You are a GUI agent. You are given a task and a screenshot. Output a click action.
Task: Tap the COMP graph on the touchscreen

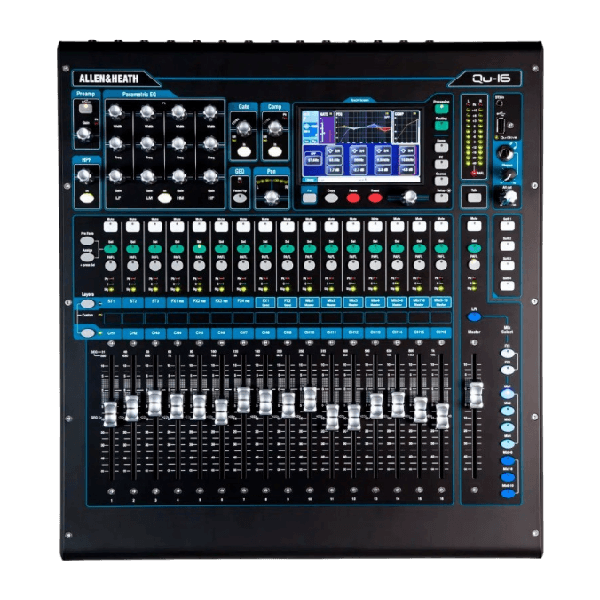407,127
